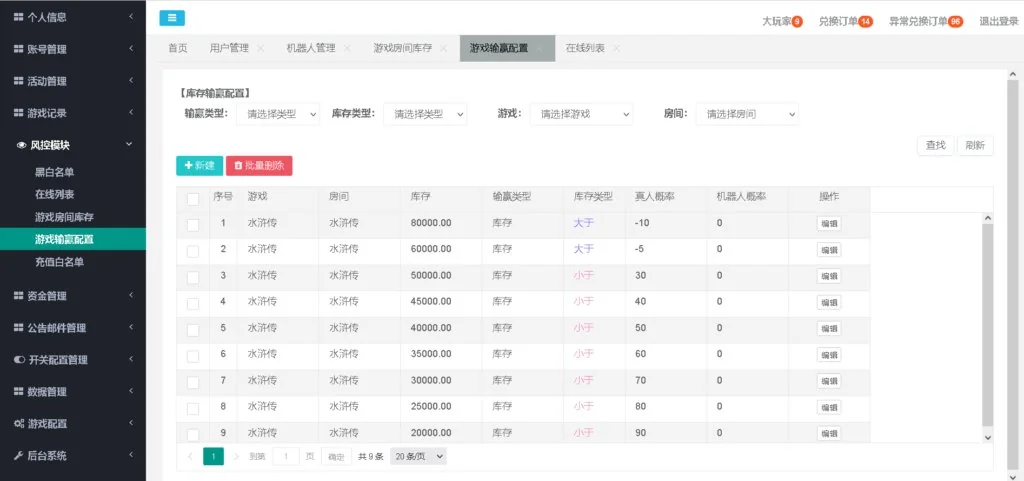Click the page jump number input field
This screenshot has height=481, width=1024.
click(286, 456)
